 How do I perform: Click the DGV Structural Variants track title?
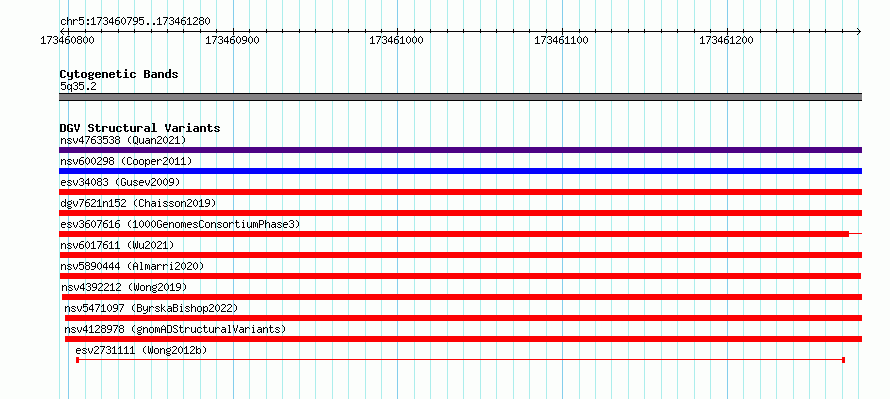[140, 128]
